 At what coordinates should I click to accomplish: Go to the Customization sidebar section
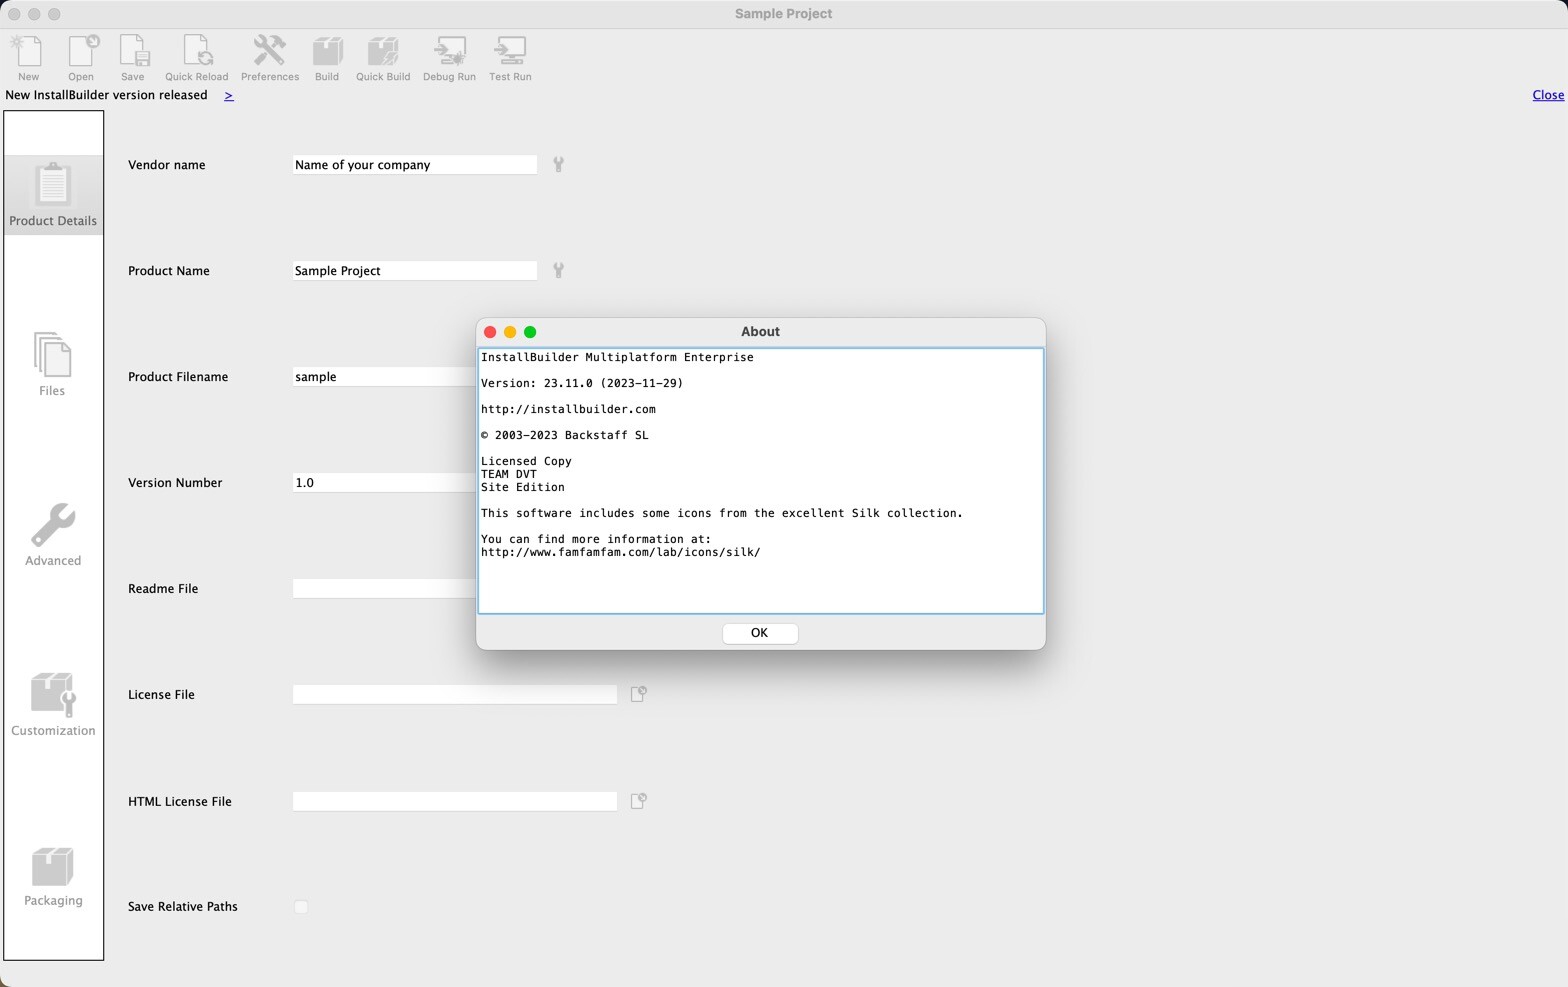(53, 704)
